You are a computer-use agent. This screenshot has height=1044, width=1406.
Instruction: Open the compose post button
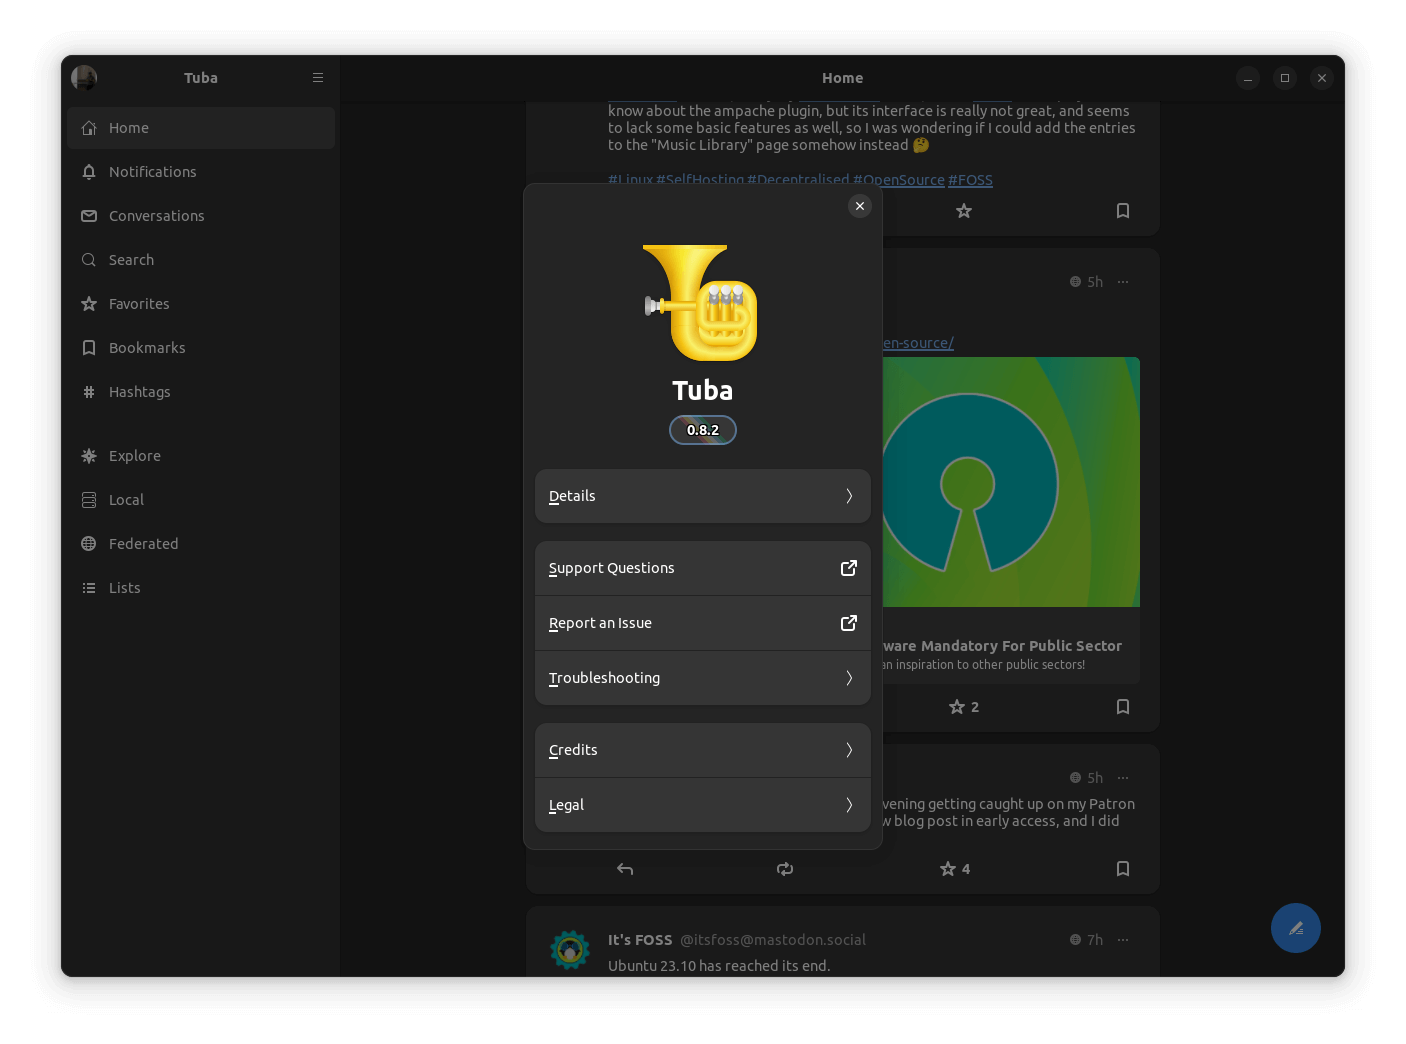[x=1295, y=928]
